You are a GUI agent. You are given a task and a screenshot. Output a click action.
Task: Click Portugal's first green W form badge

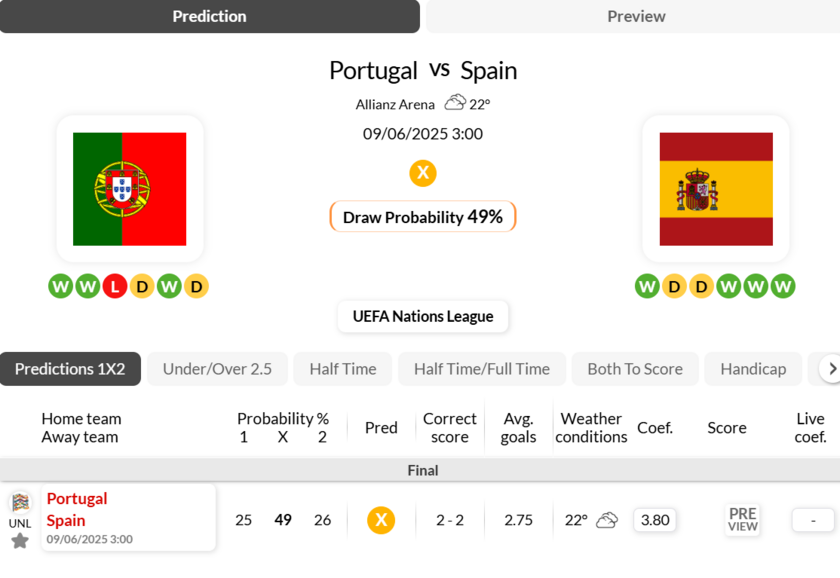[x=61, y=287]
